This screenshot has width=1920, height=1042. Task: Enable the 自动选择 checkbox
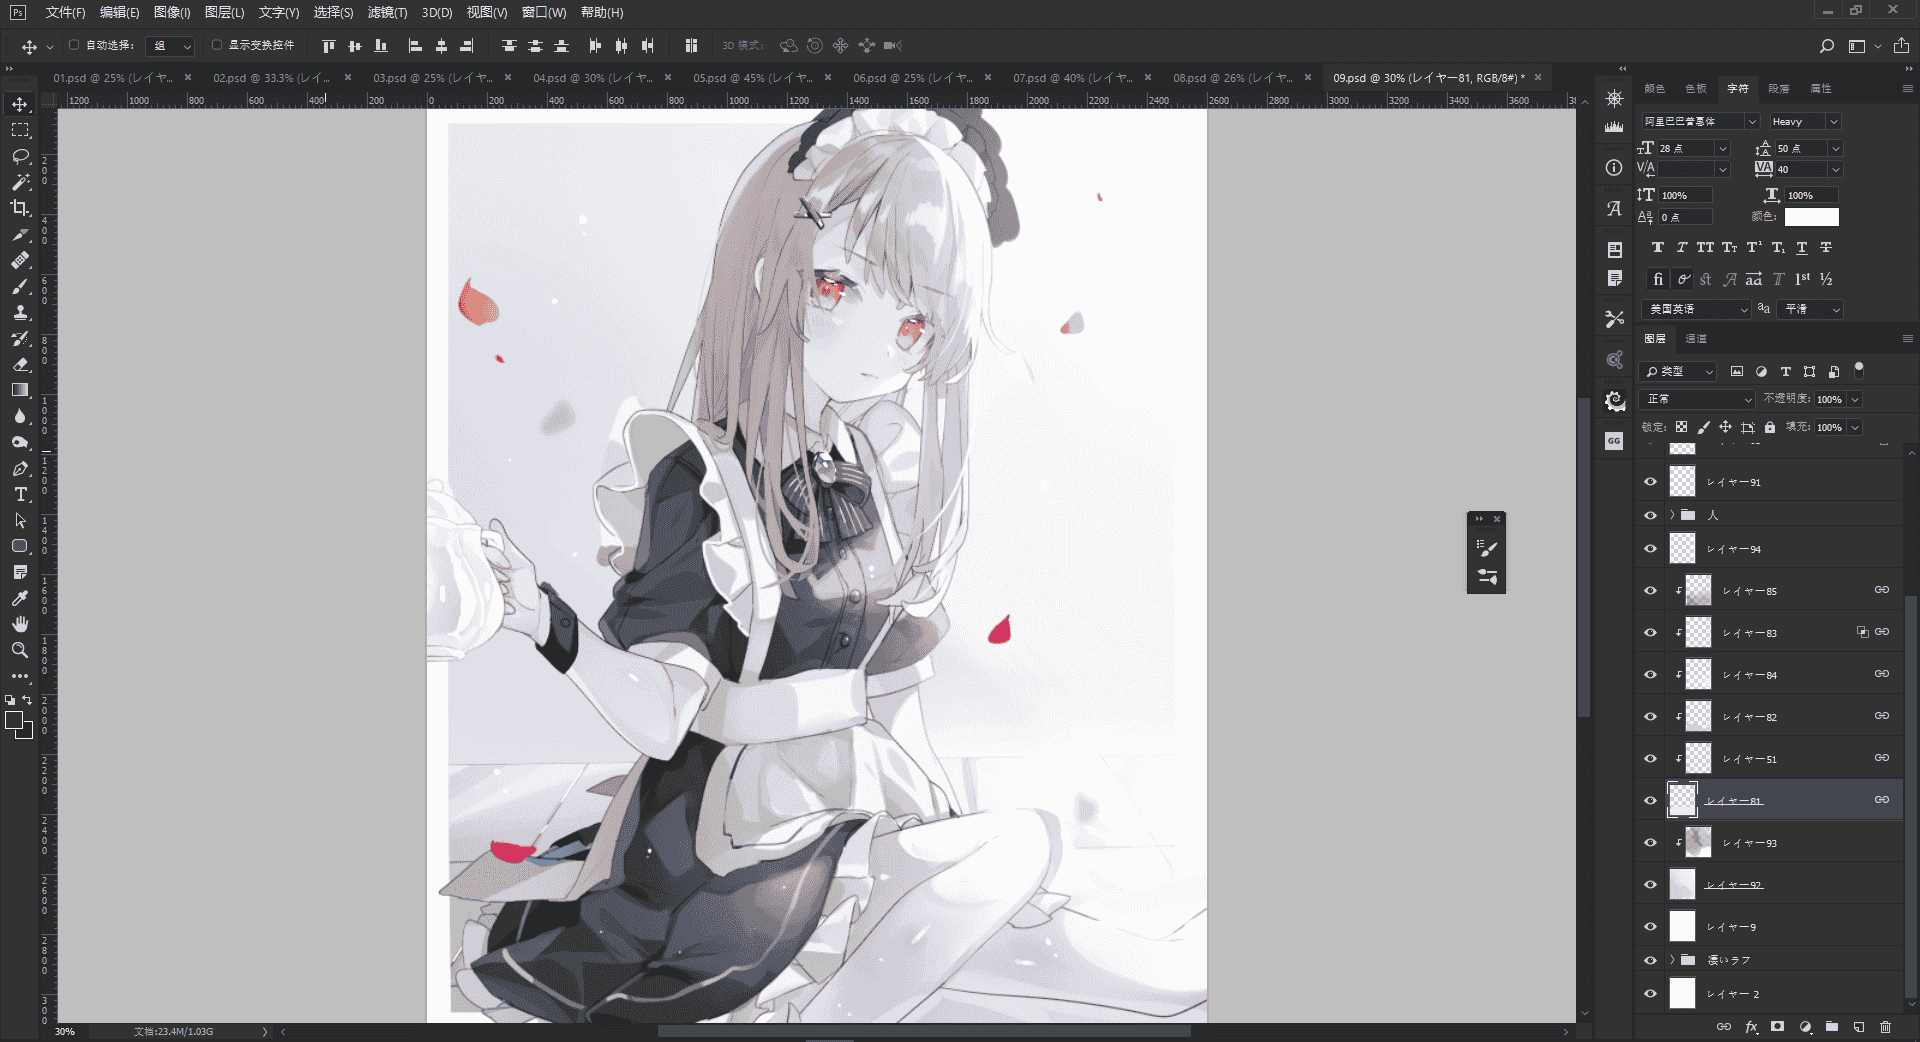(x=74, y=45)
